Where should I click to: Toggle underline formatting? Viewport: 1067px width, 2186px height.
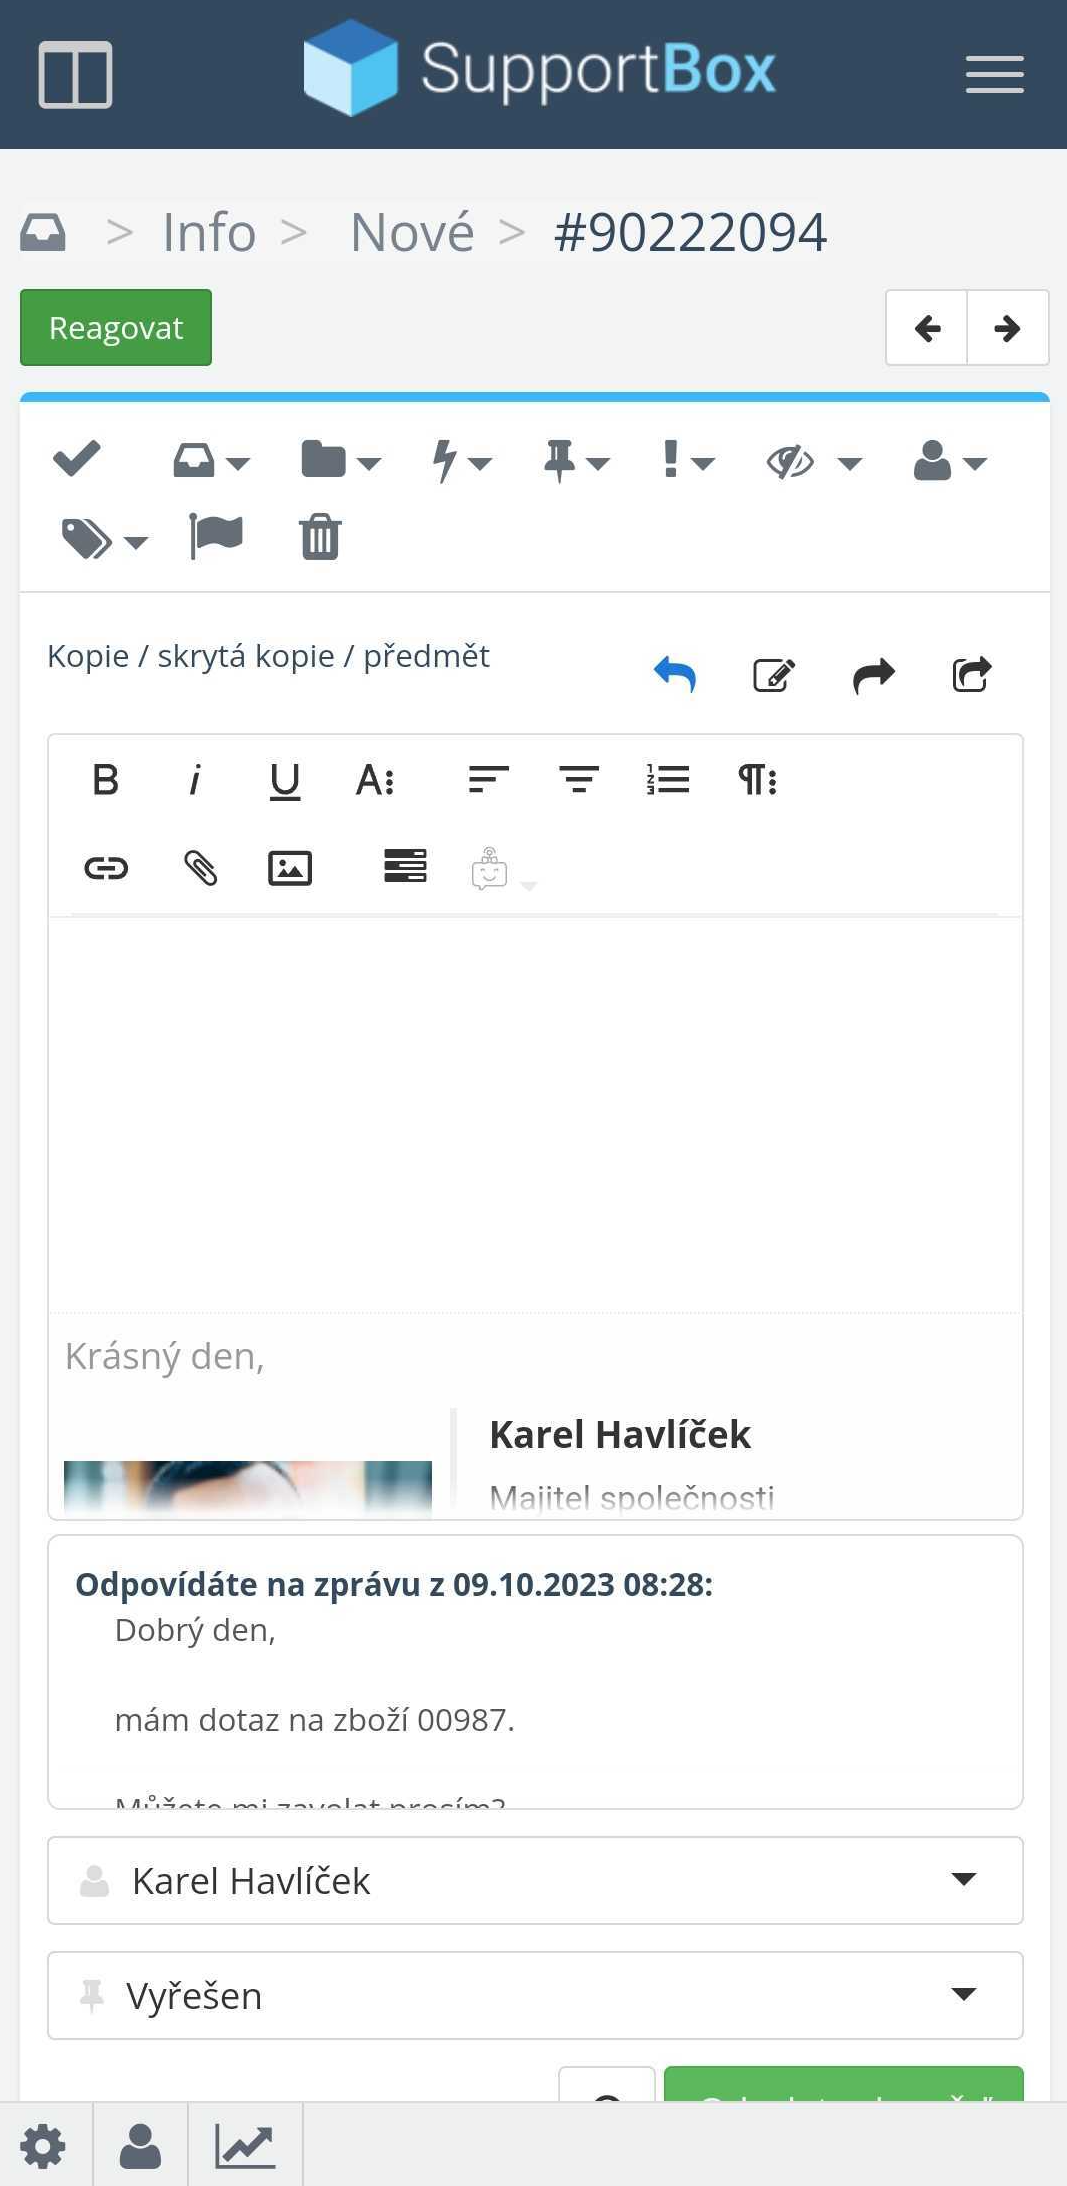point(285,781)
